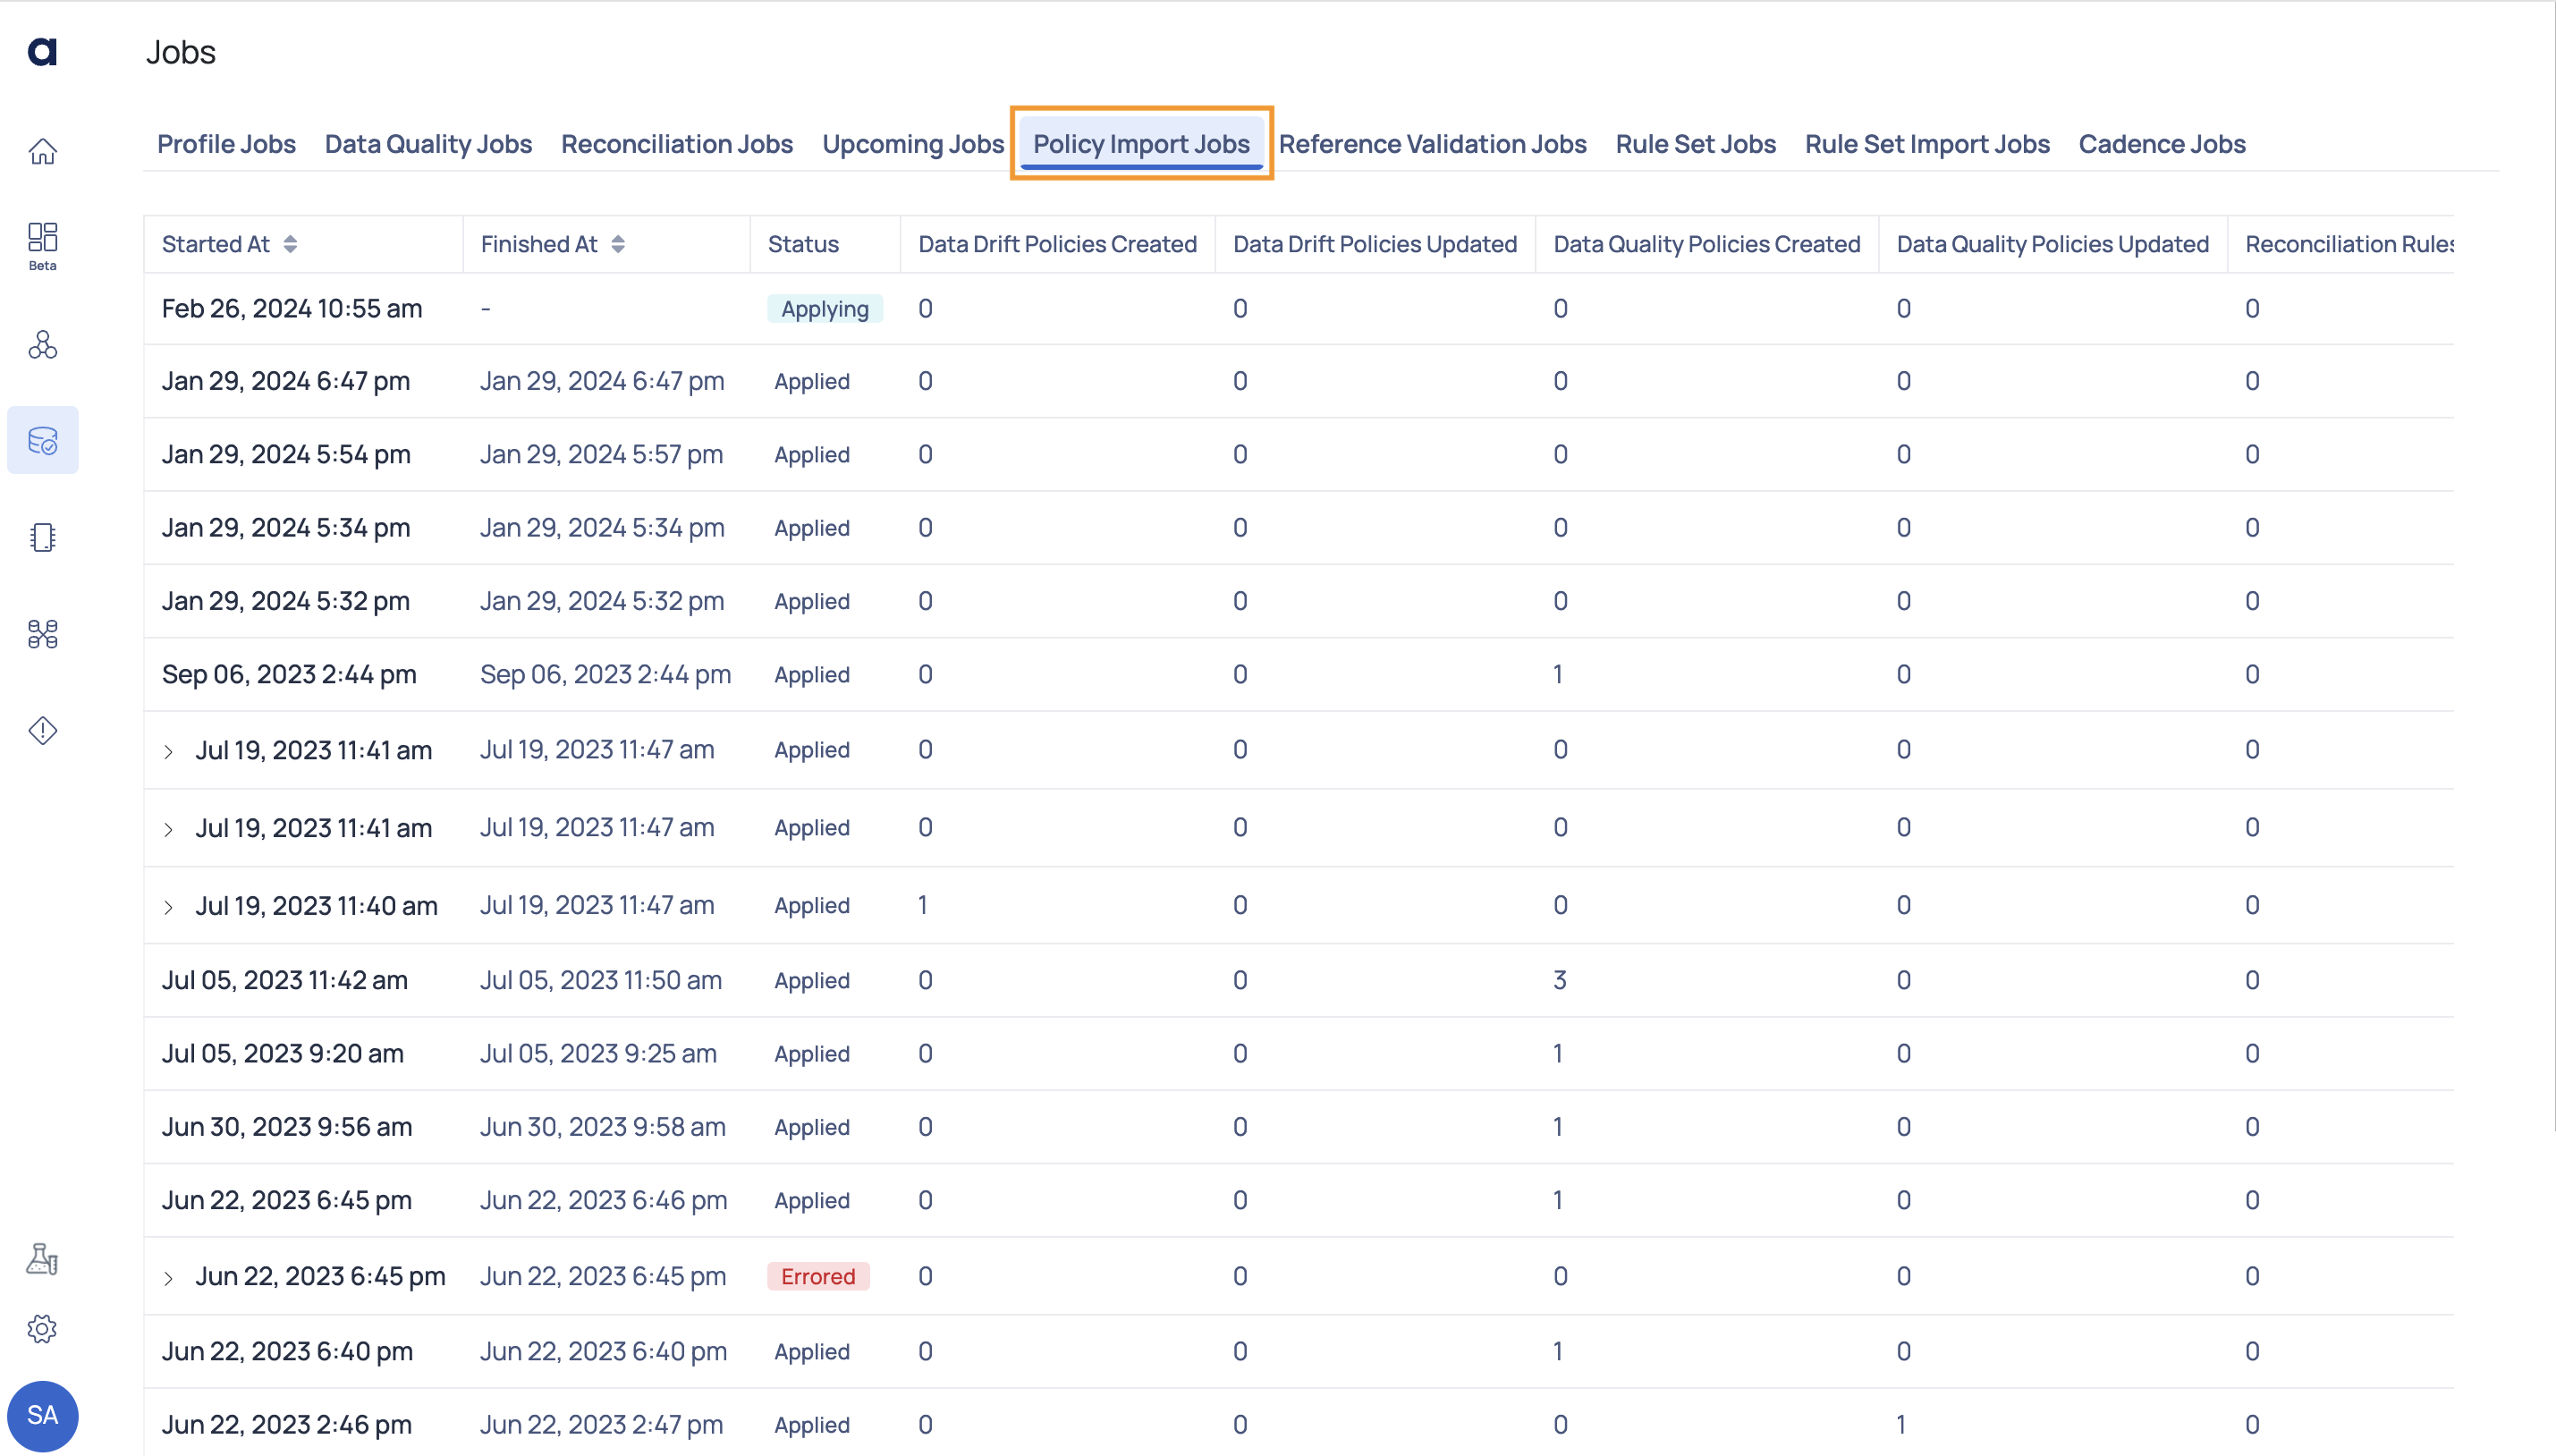The height and width of the screenshot is (1456, 2556).
Task: Open the settings gear icon
Action: click(42, 1329)
